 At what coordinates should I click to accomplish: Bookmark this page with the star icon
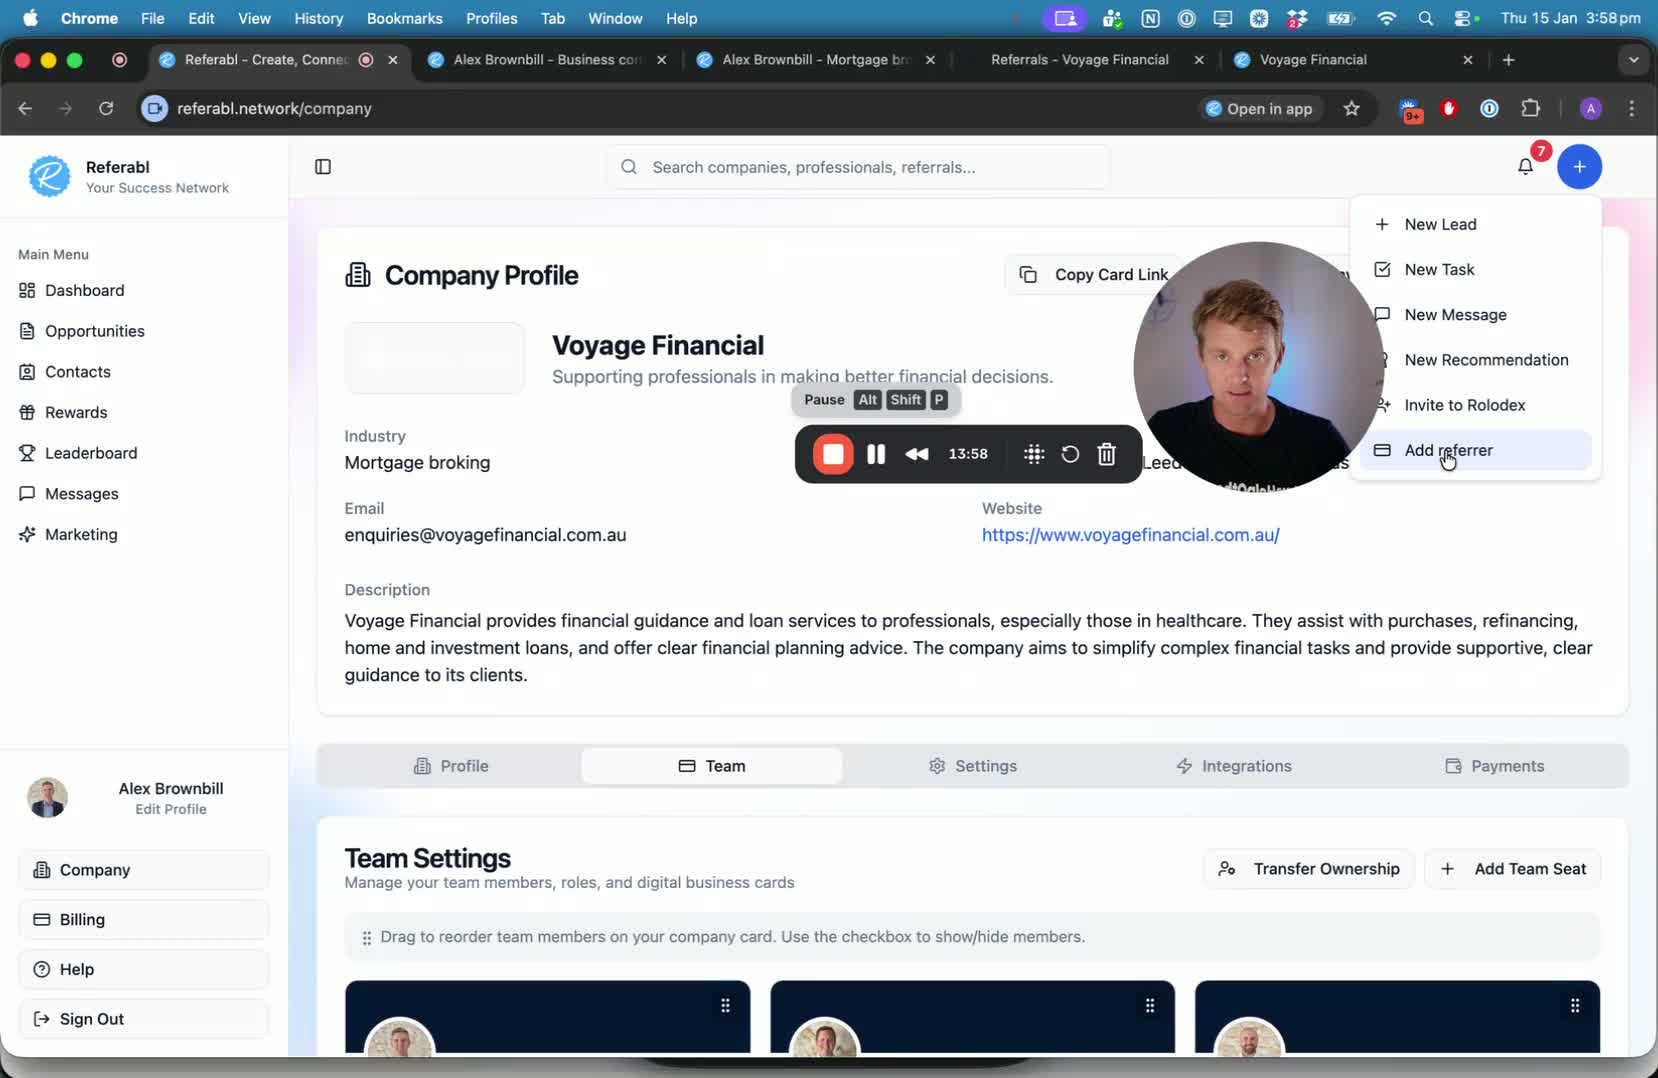pos(1352,109)
